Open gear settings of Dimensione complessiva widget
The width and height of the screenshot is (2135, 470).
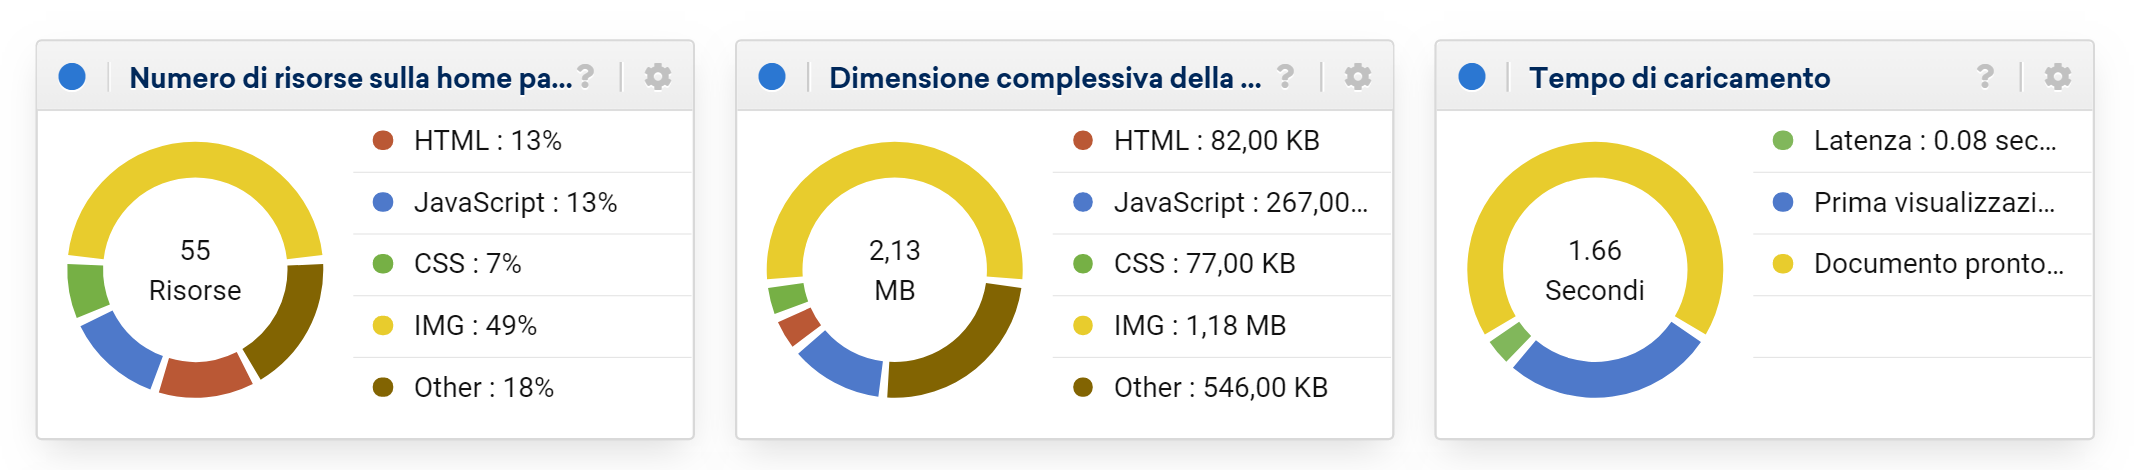[1357, 76]
